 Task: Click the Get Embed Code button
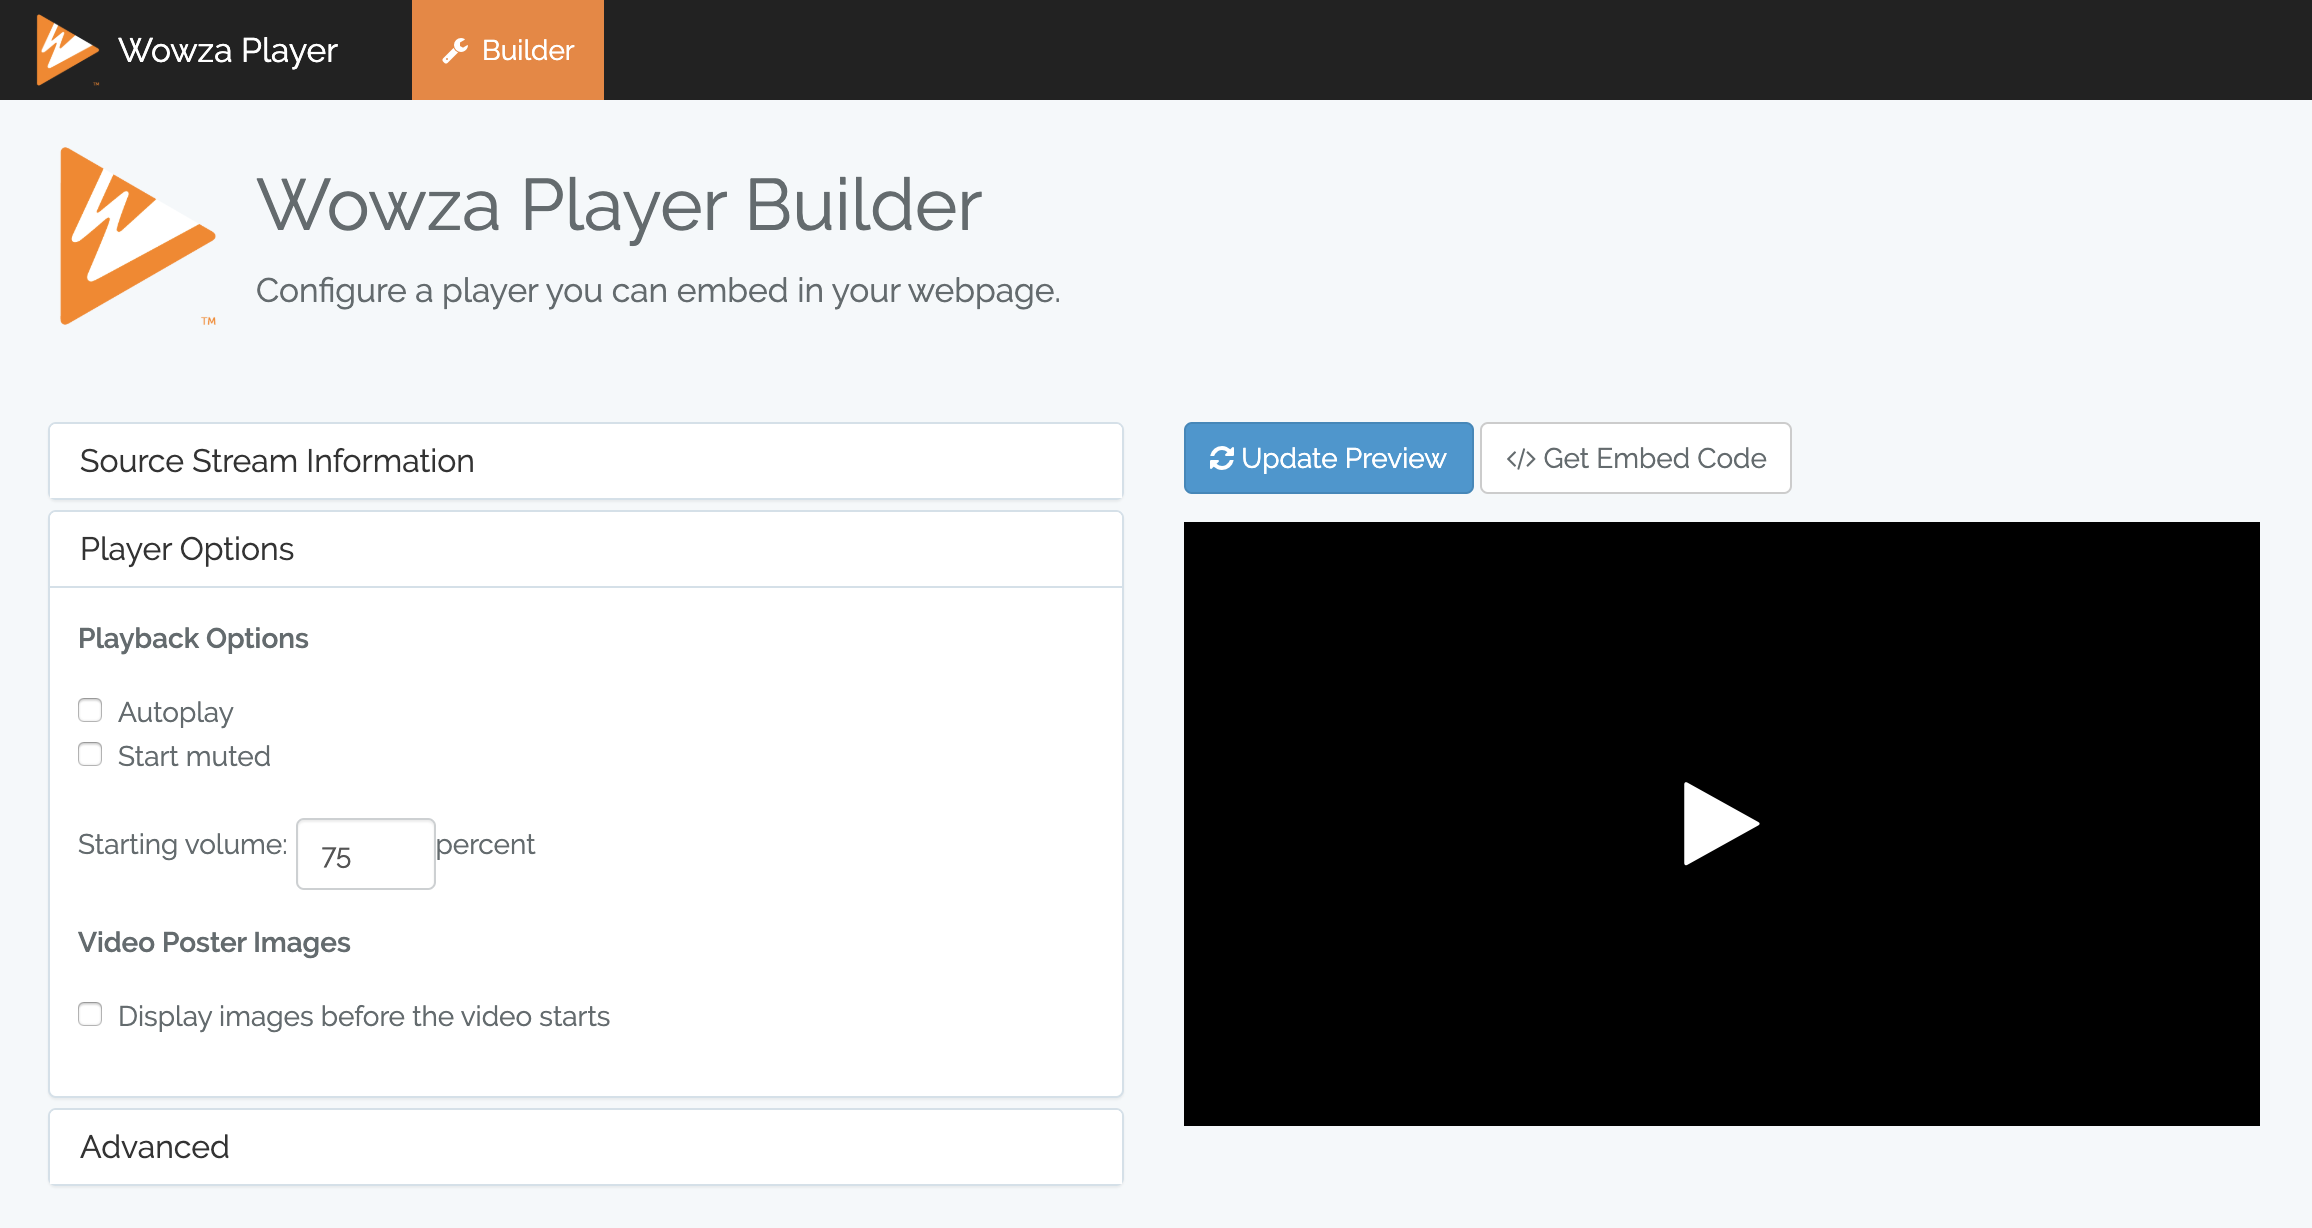(1635, 458)
